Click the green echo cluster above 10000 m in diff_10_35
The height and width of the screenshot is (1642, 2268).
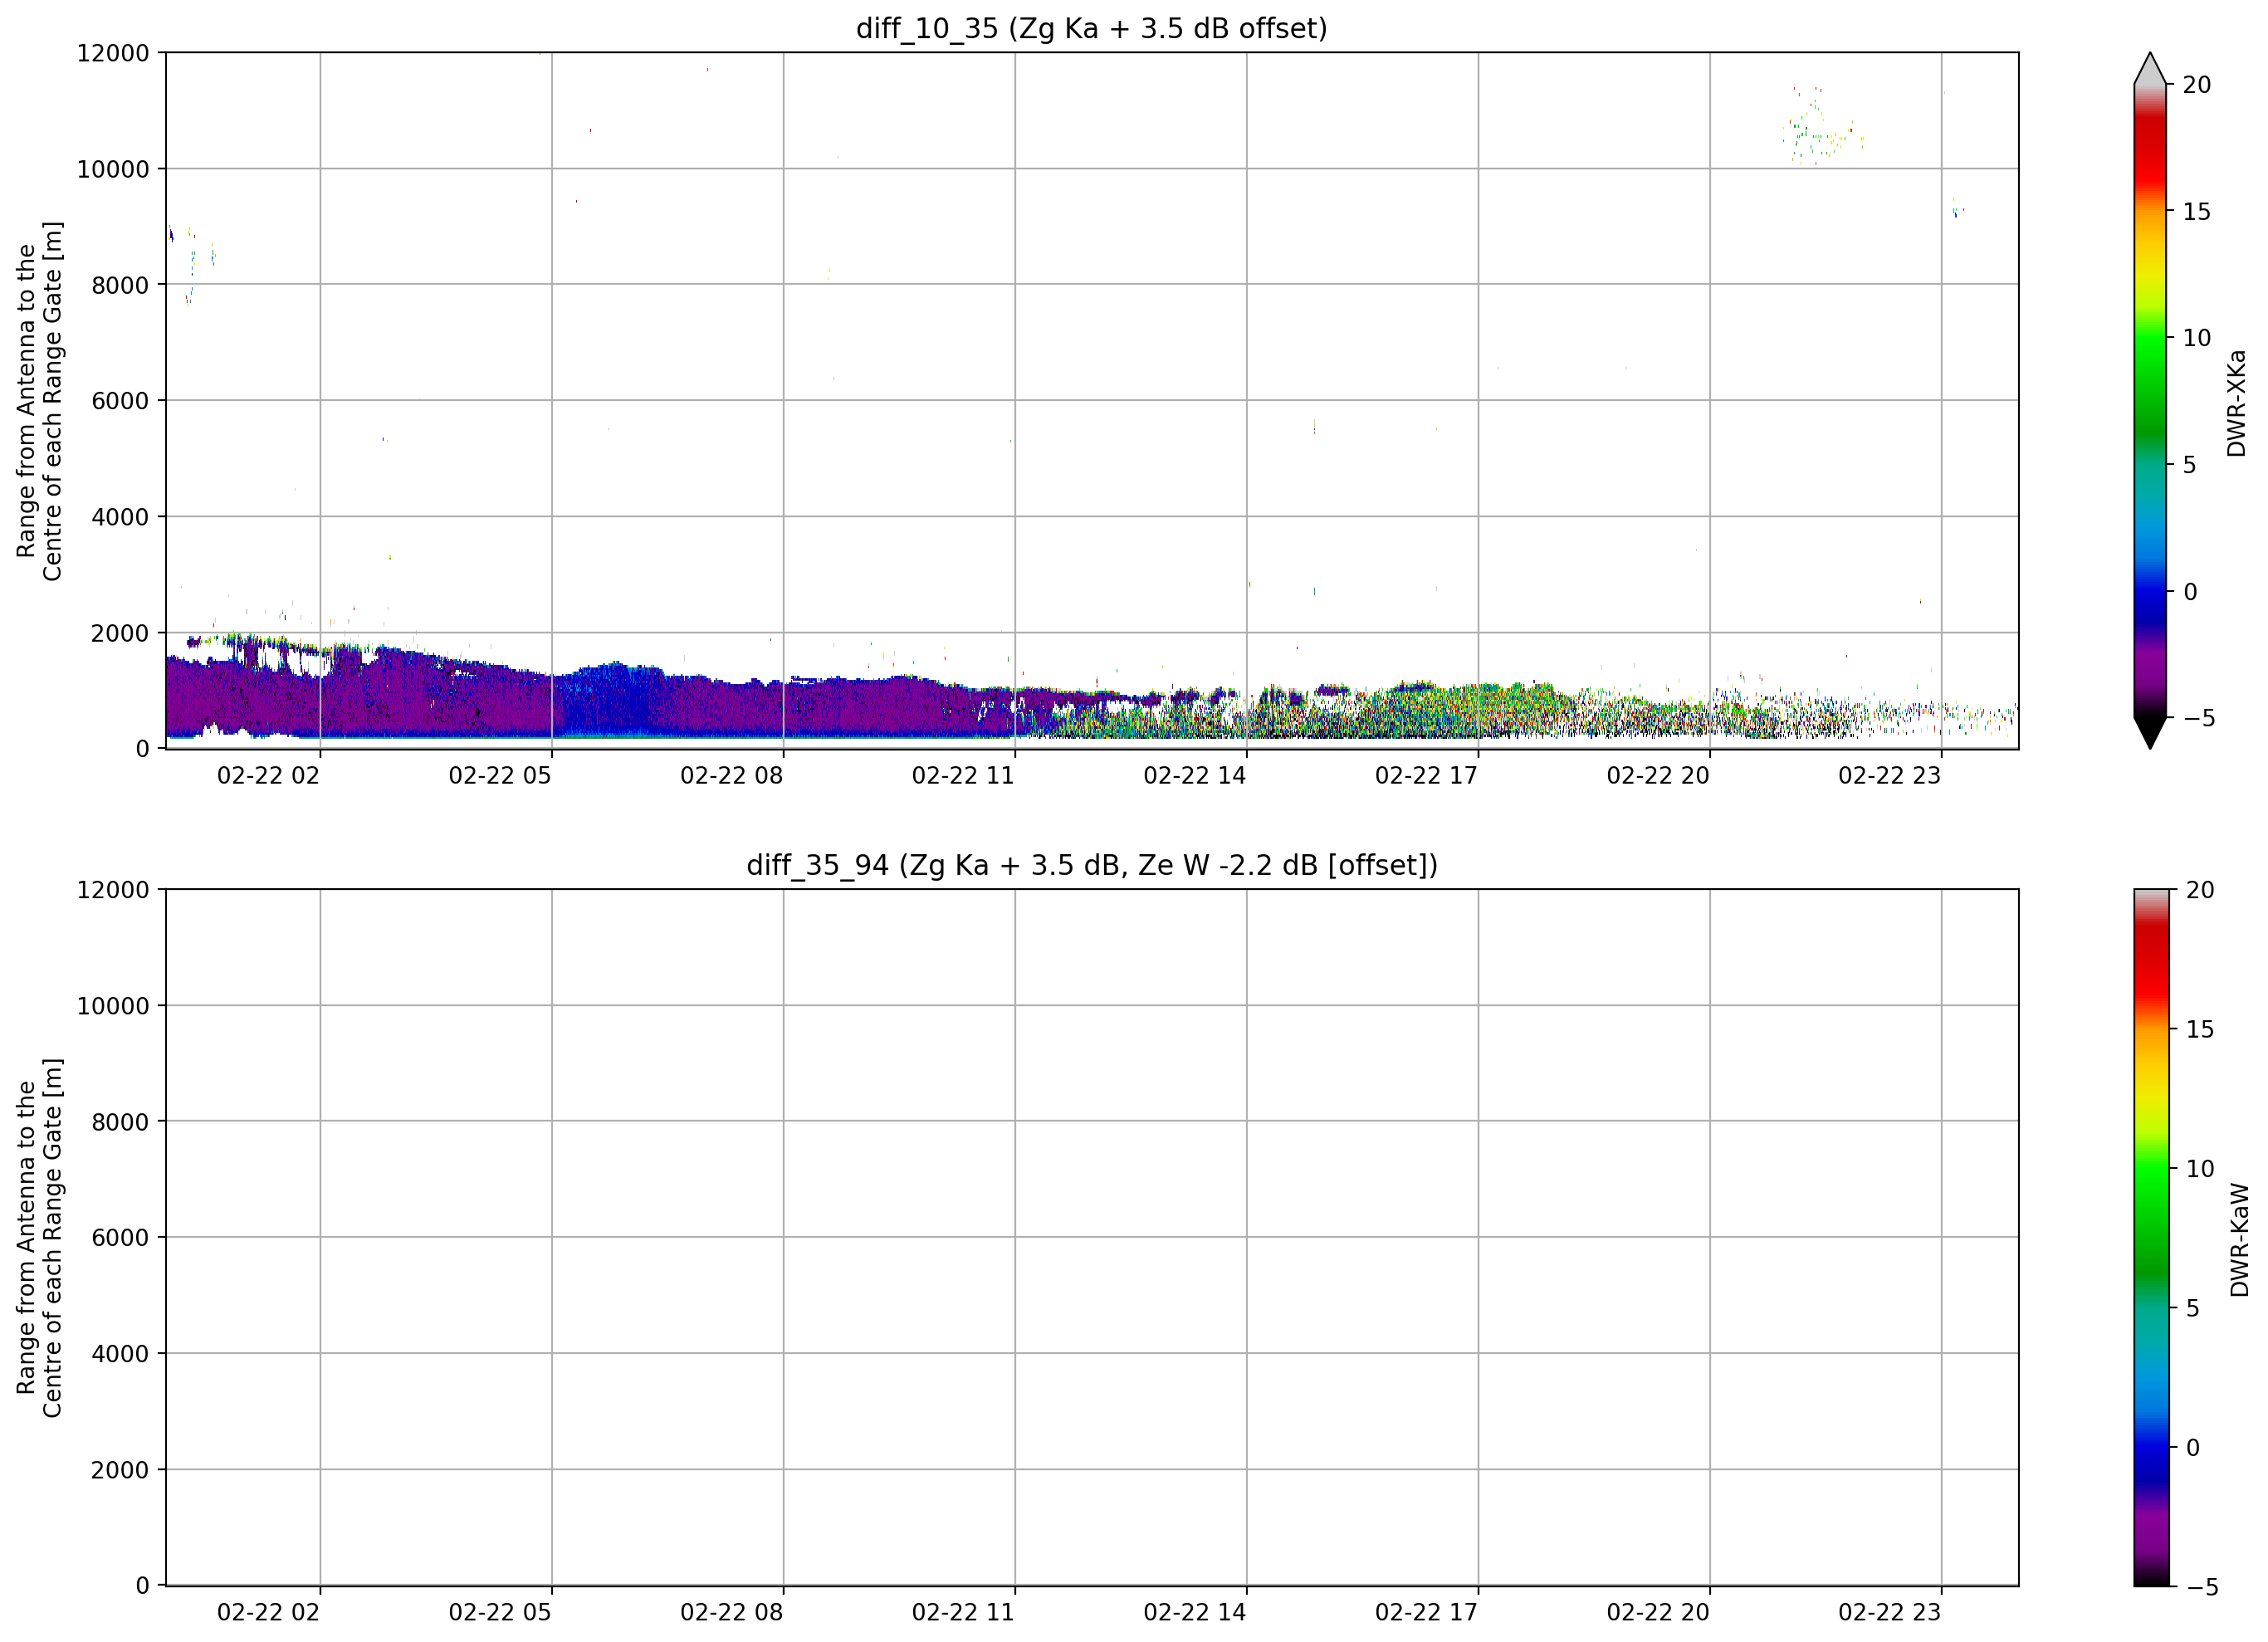click(1822, 127)
